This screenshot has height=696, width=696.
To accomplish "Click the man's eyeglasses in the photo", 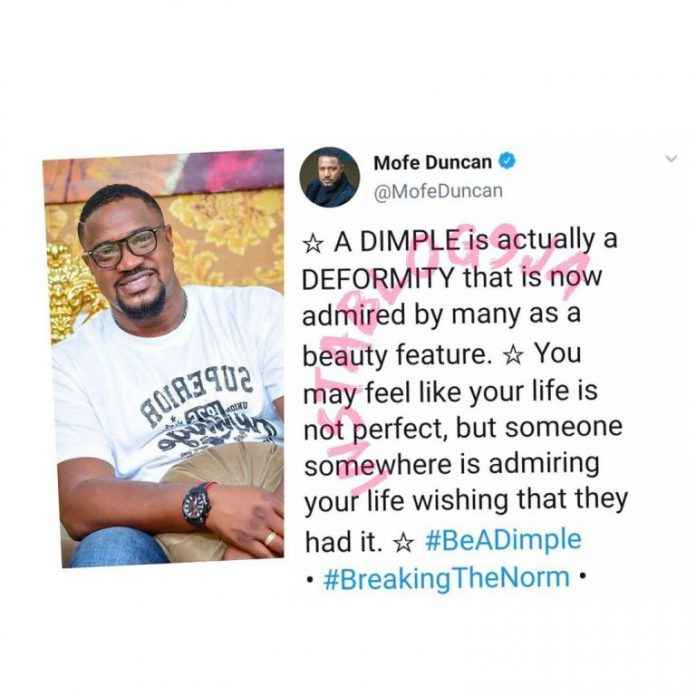I will click(x=124, y=247).
